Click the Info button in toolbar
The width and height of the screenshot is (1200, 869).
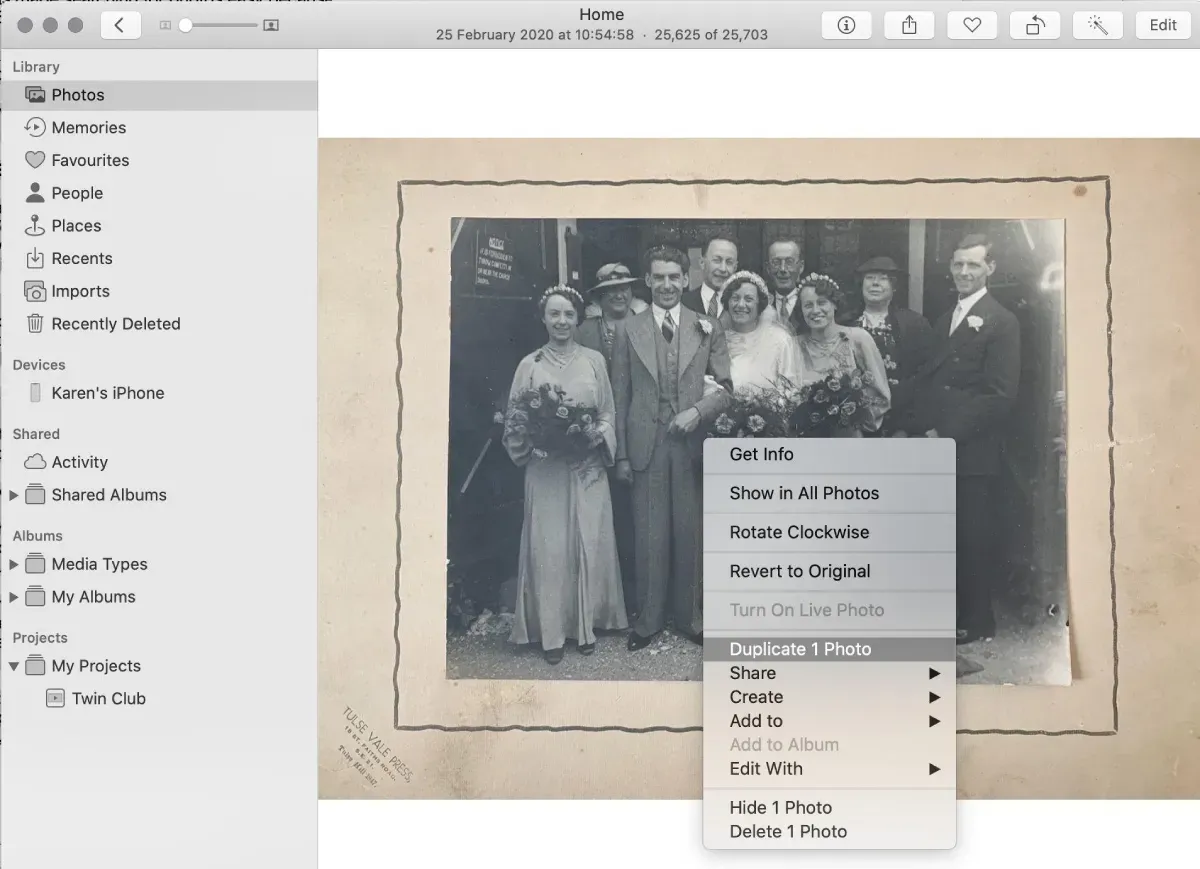[x=846, y=25]
